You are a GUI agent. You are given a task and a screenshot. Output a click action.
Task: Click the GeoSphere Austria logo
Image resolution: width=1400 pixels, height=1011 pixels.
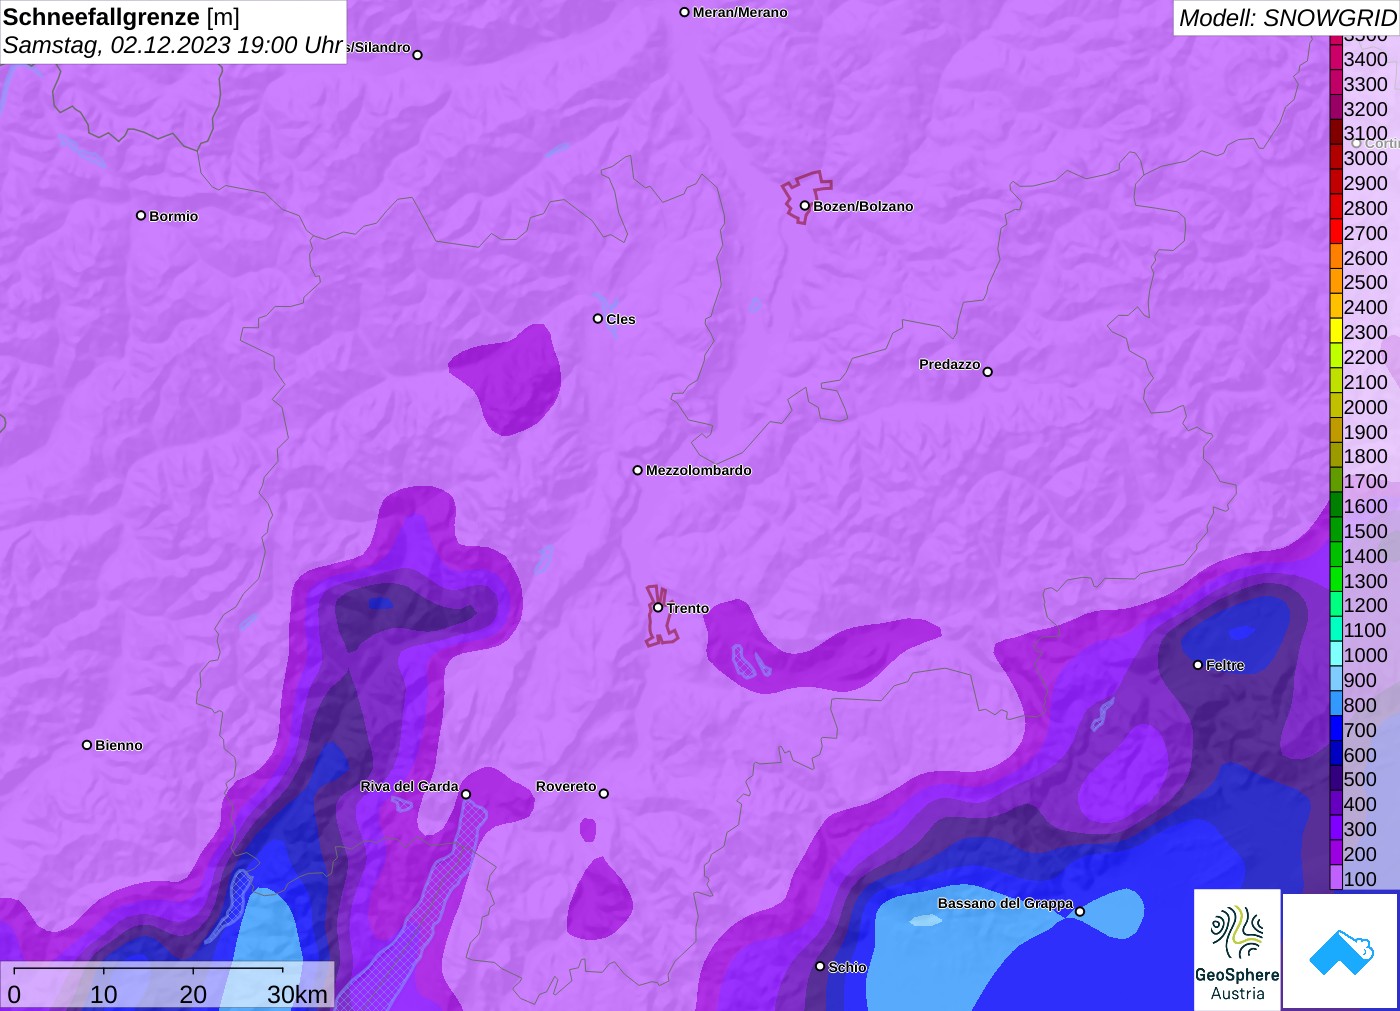[1237, 950]
